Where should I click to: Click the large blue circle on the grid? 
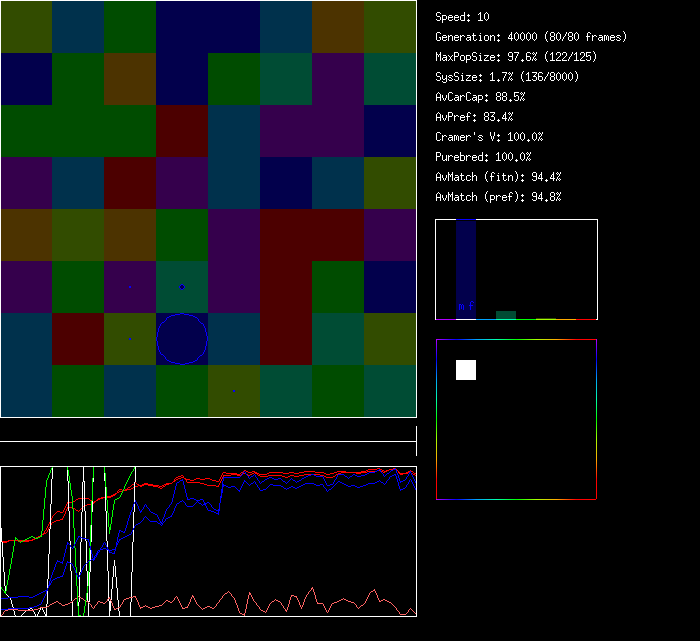pos(182,338)
